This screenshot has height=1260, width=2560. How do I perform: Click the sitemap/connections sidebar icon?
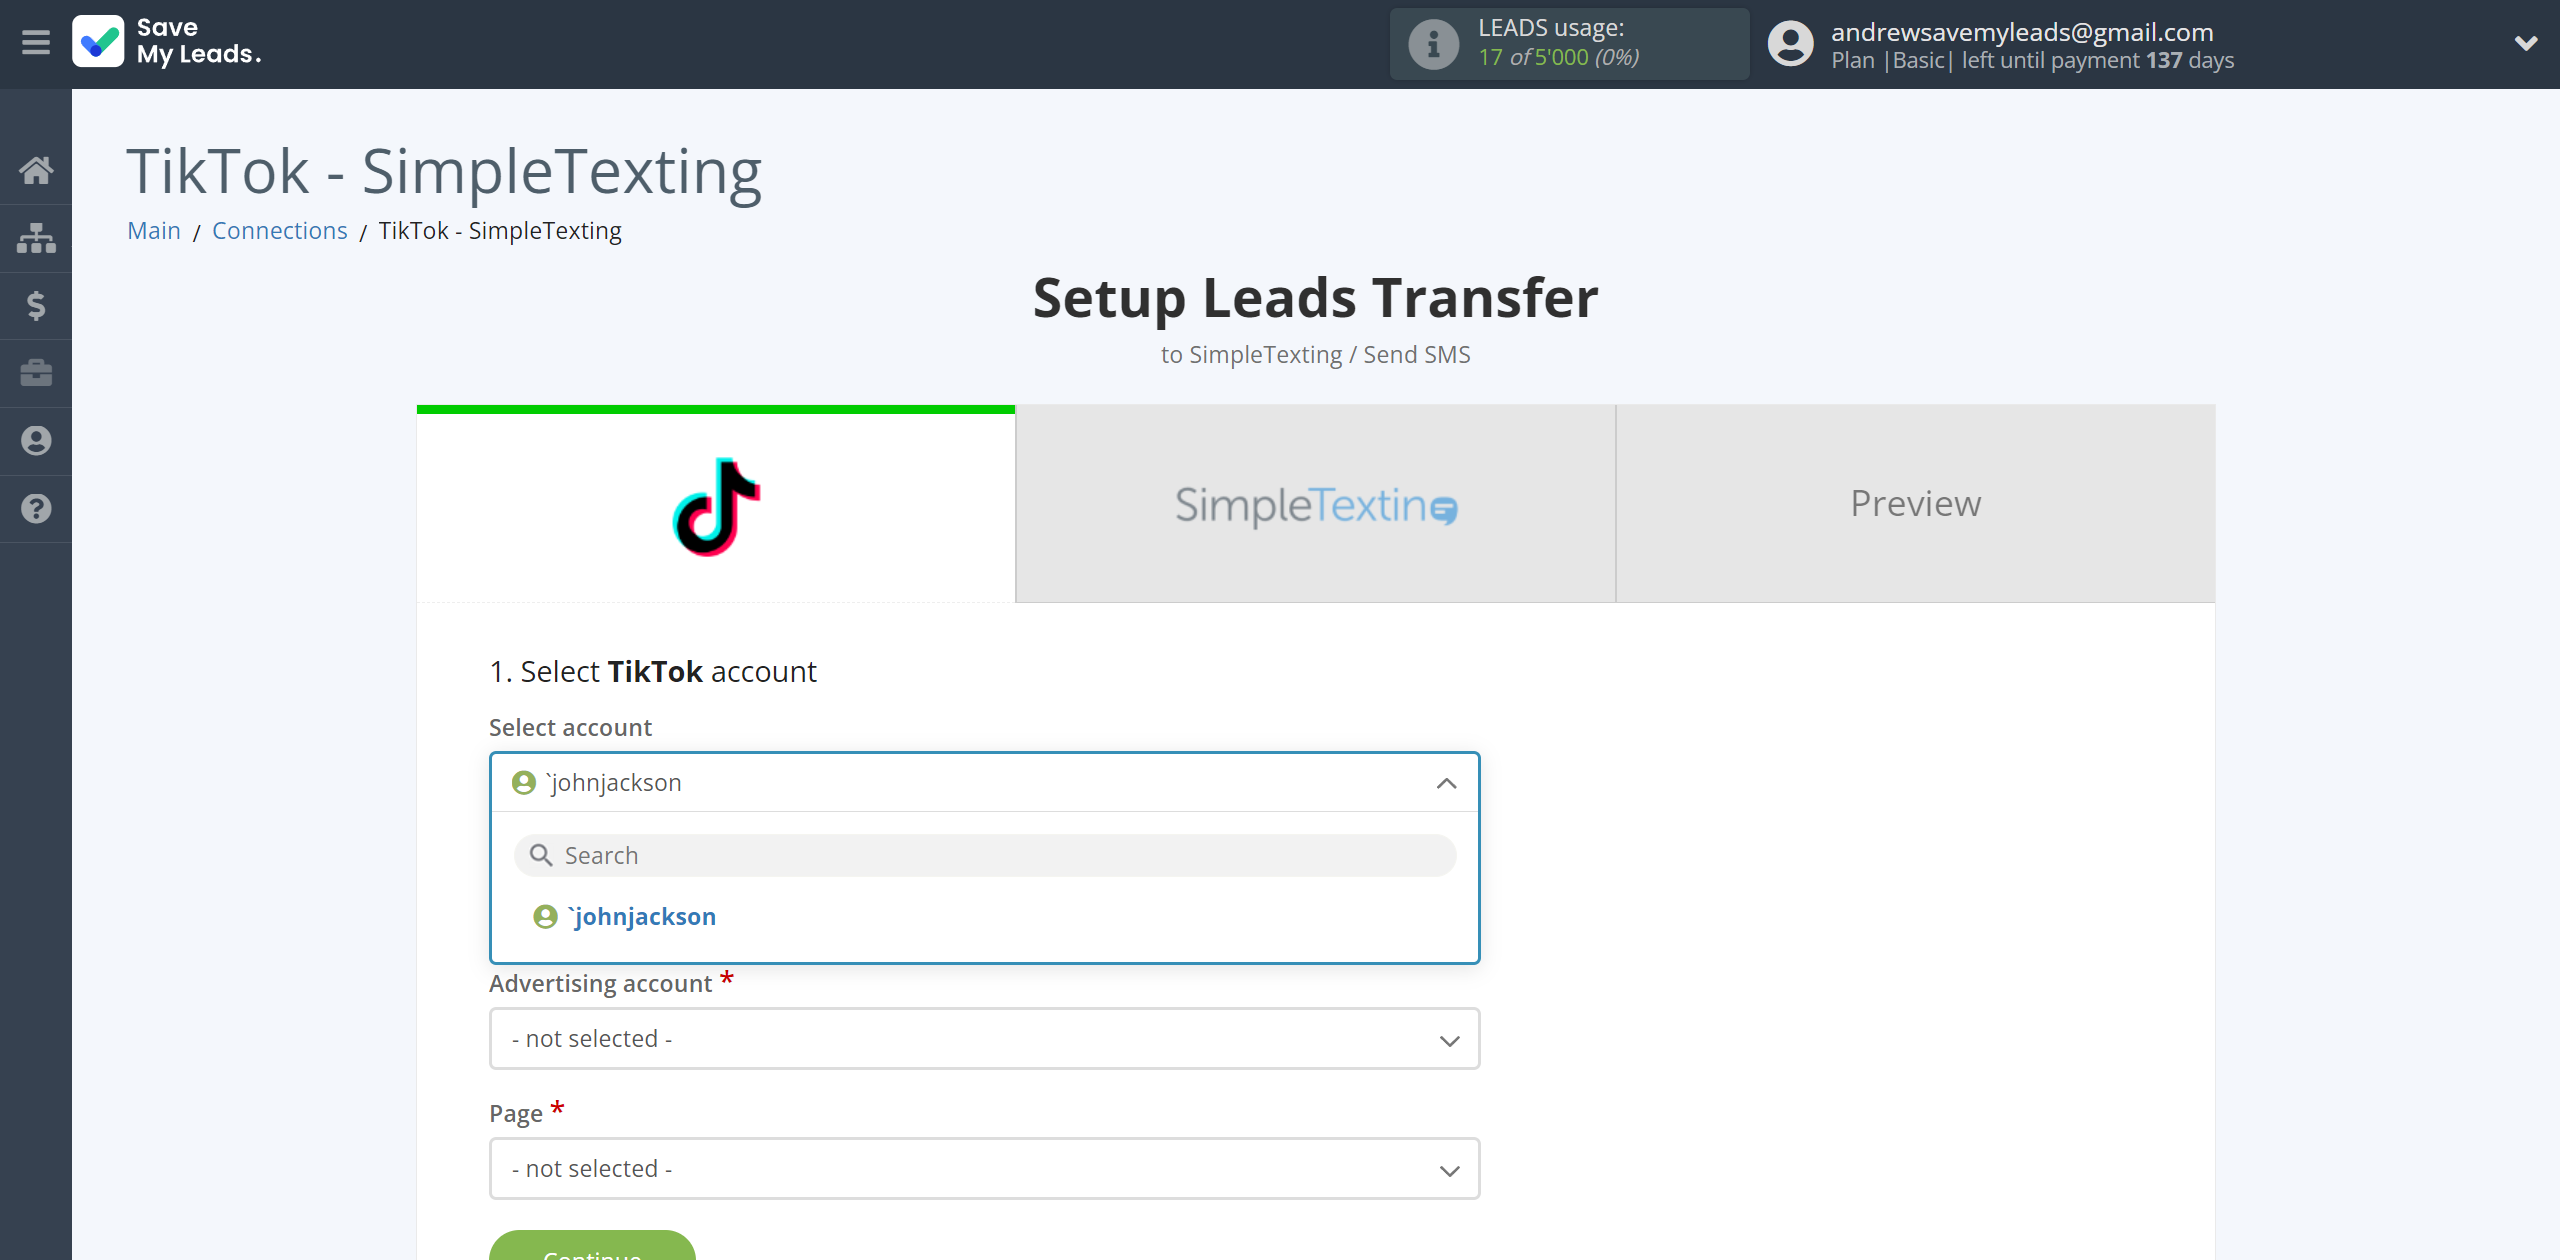pos(36,237)
